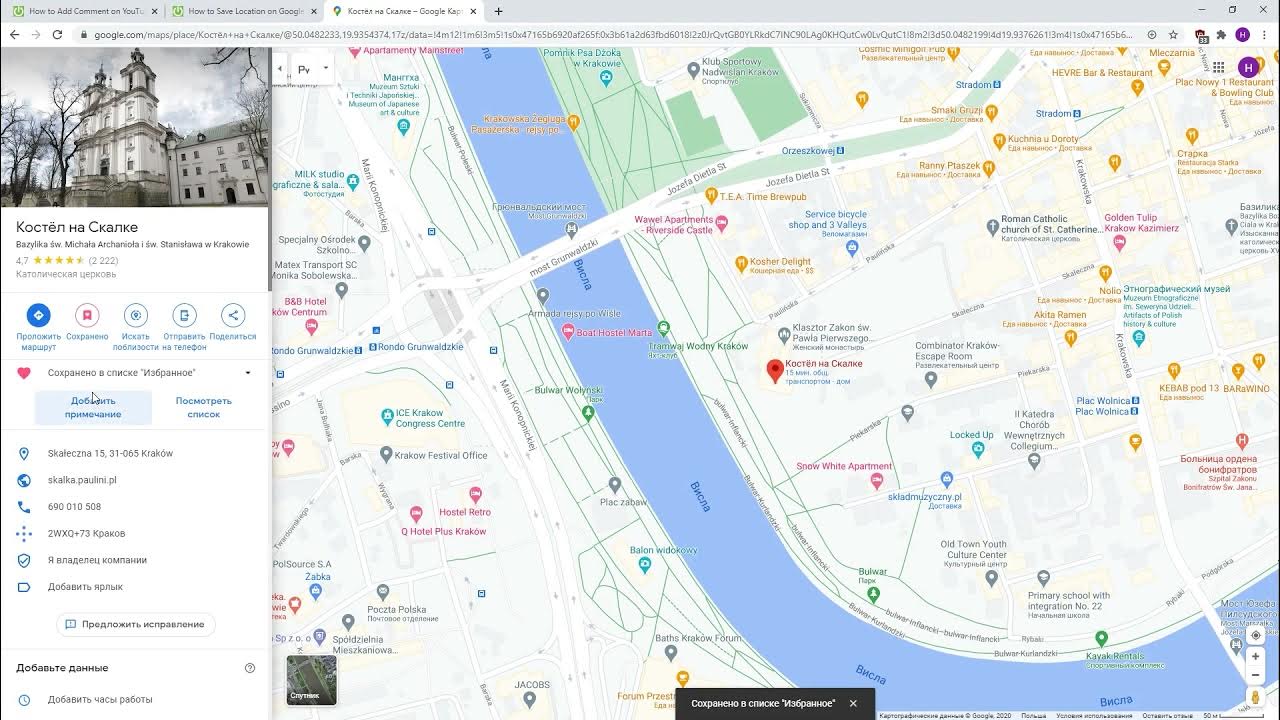The width and height of the screenshot is (1280, 720).
Task: Click the Saved (Сохранено) bookmark icon
Action: tap(87, 315)
